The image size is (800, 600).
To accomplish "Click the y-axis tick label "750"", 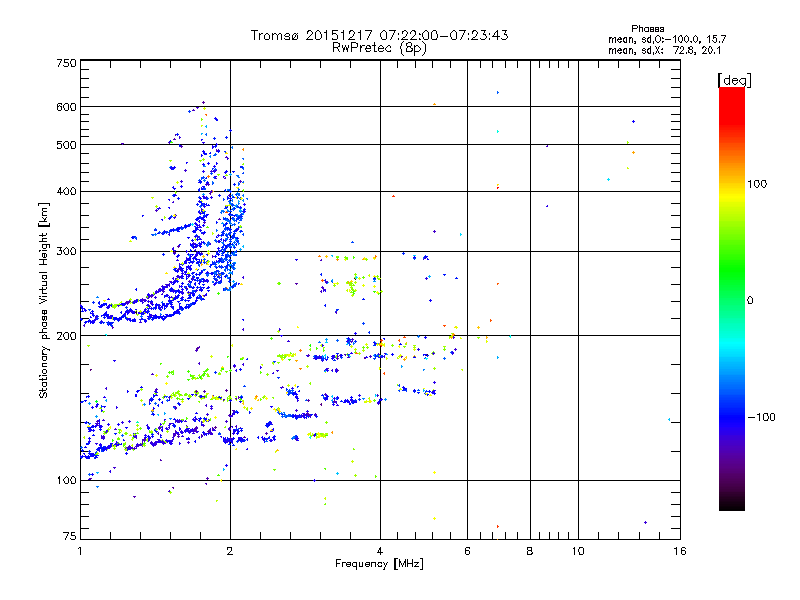I will pyautogui.click(x=66, y=63).
